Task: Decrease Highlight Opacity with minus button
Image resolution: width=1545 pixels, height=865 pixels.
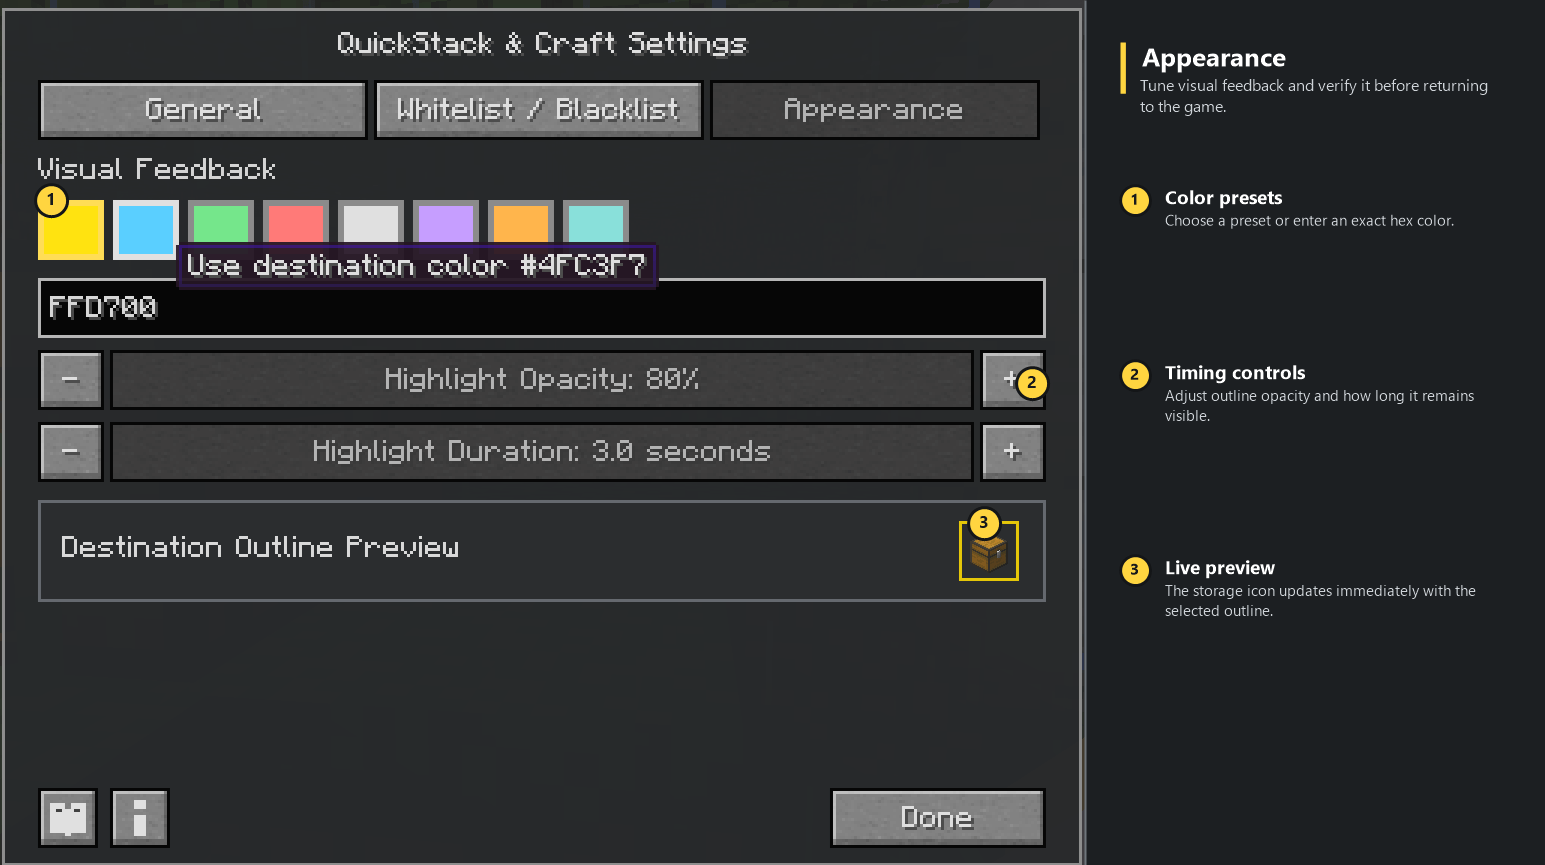Action: 71,380
